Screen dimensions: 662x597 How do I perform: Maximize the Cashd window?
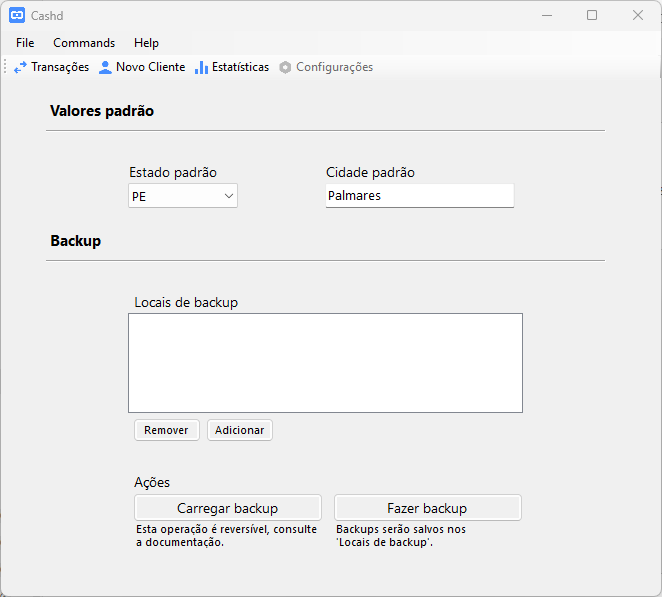(592, 16)
